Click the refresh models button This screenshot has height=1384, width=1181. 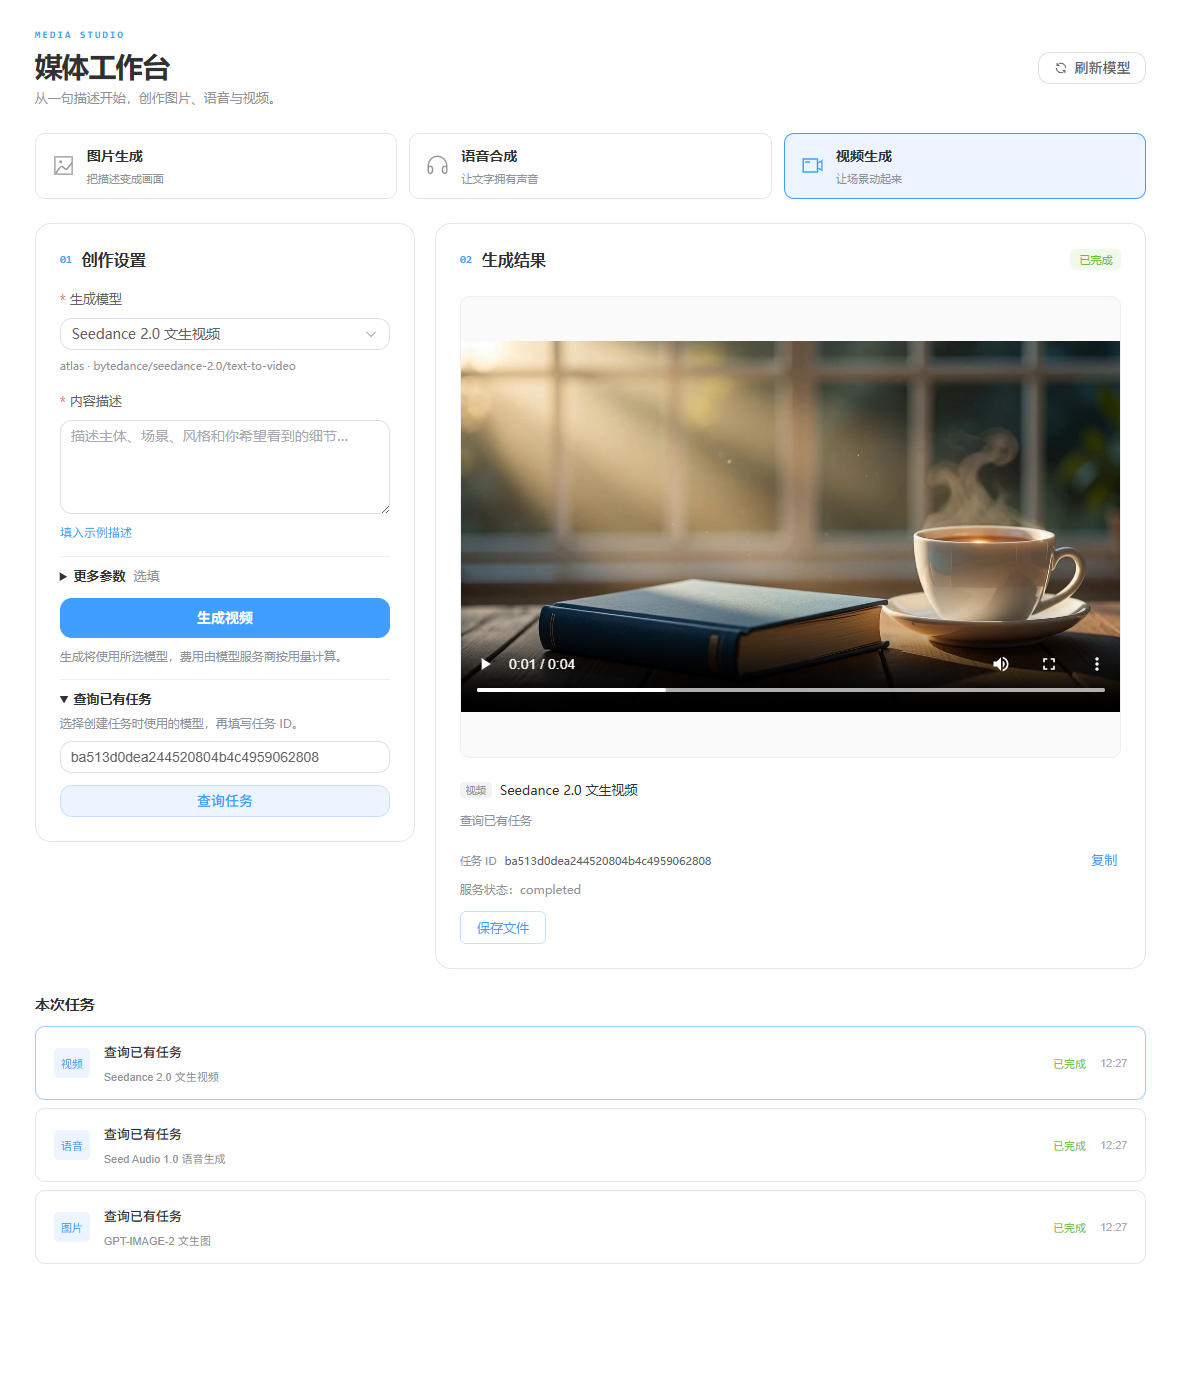(1091, 68)
